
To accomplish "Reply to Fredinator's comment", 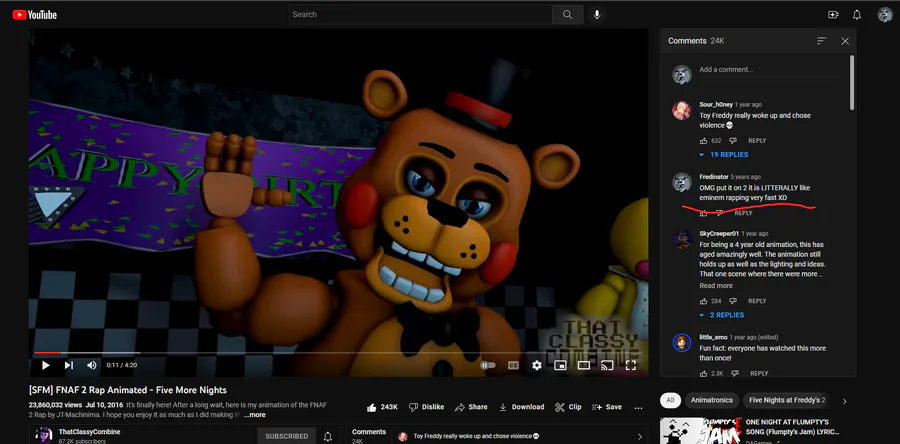I will click(x=743, y=213).
